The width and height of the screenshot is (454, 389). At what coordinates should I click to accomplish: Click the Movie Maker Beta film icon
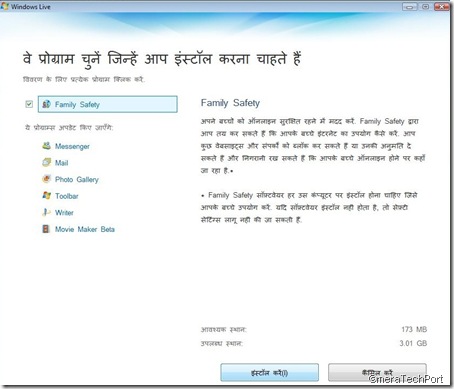[46, 229]
